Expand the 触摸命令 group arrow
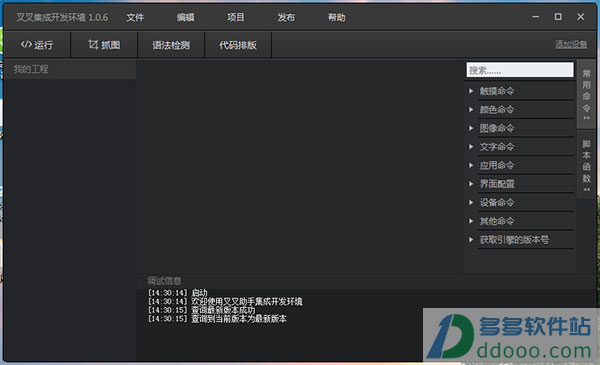600x365 pixels. (x=471, y=91)
